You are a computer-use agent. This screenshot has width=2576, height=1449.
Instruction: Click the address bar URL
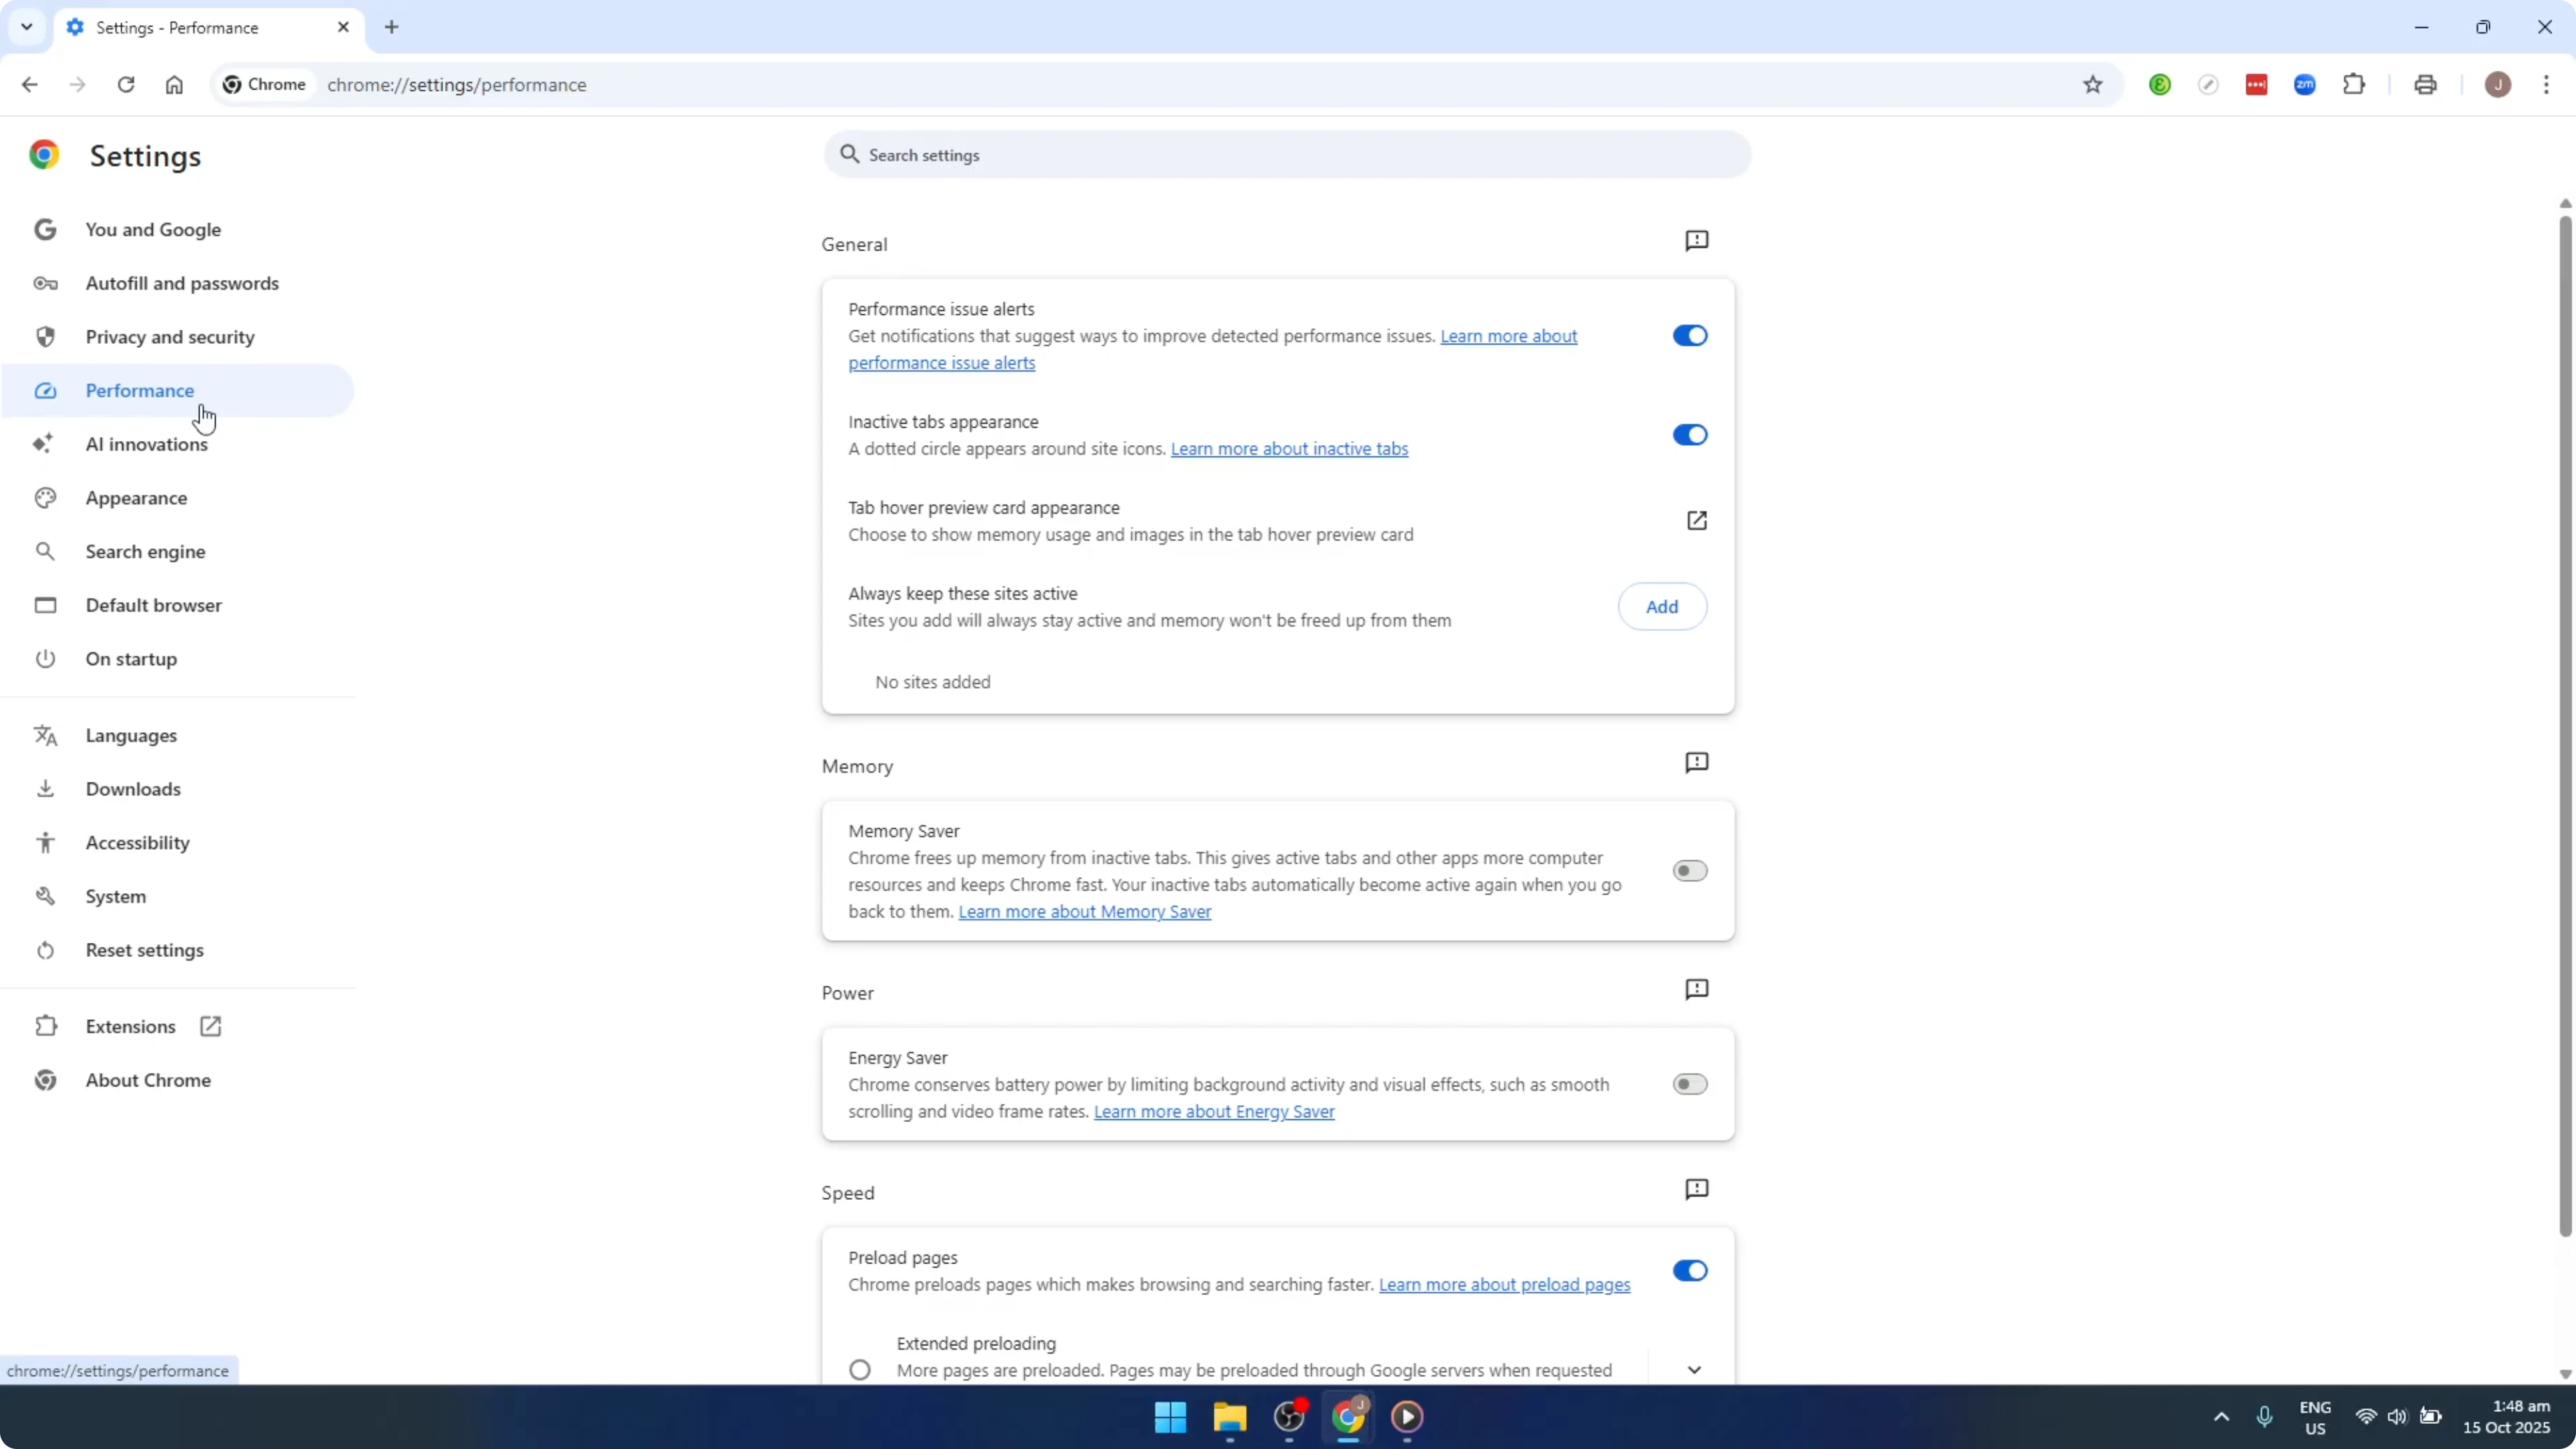click(457, 85)
